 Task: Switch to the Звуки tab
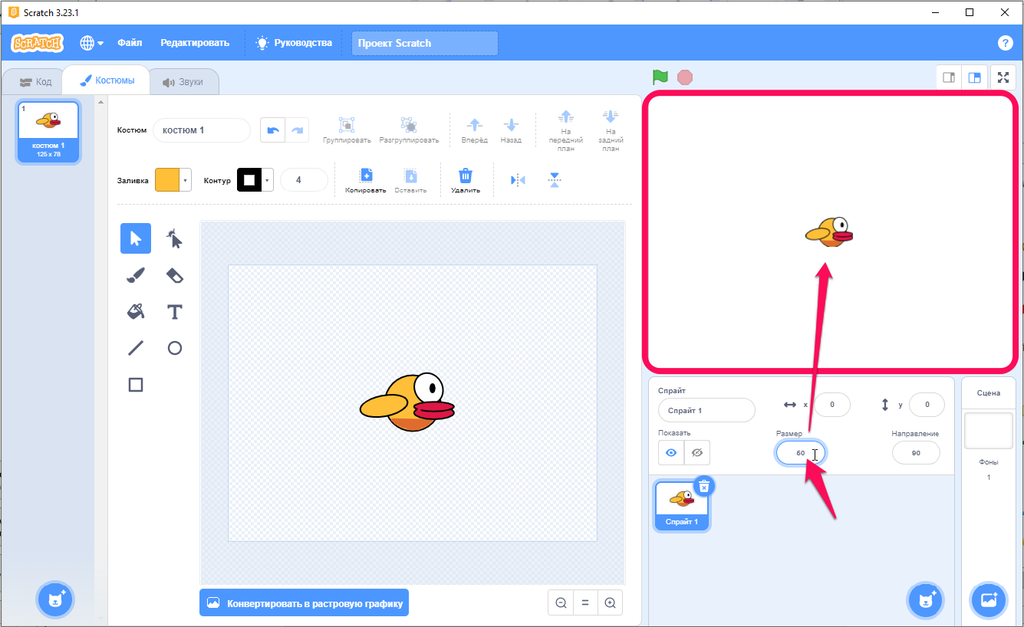click(183, 82)
